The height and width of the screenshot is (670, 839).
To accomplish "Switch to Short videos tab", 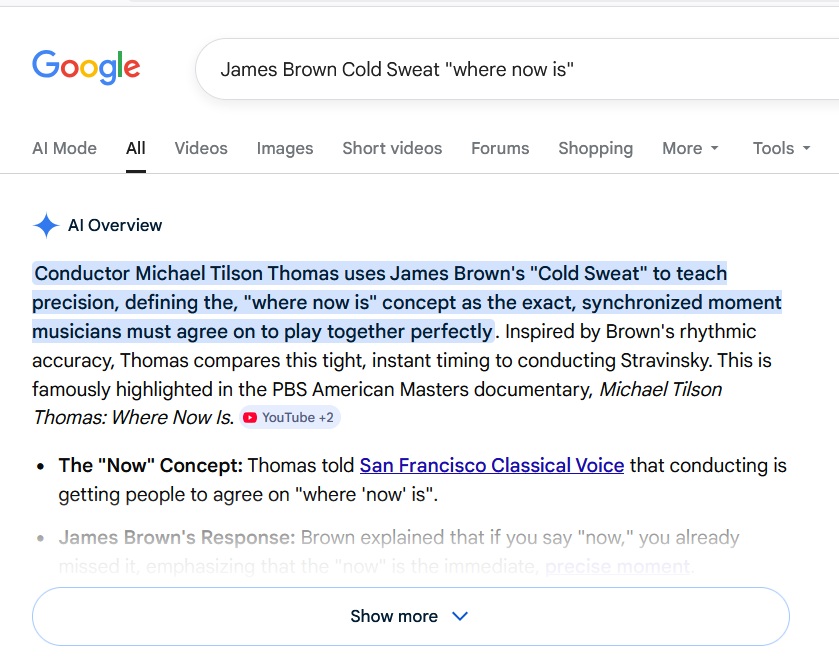I will (392, 148).
